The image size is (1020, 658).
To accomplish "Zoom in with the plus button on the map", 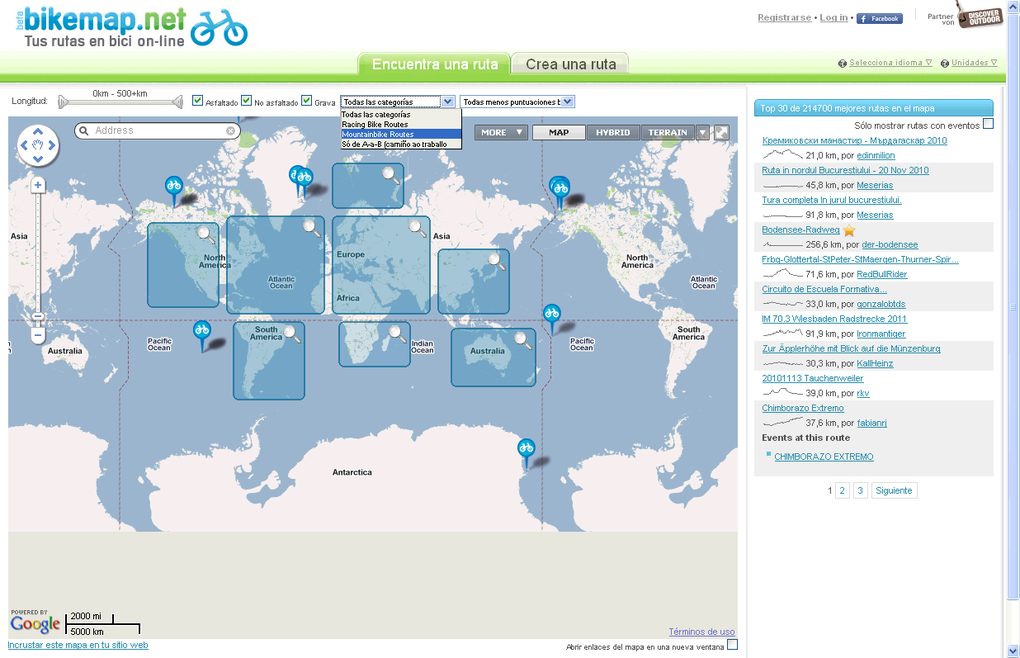I will [x=37, y=184].
